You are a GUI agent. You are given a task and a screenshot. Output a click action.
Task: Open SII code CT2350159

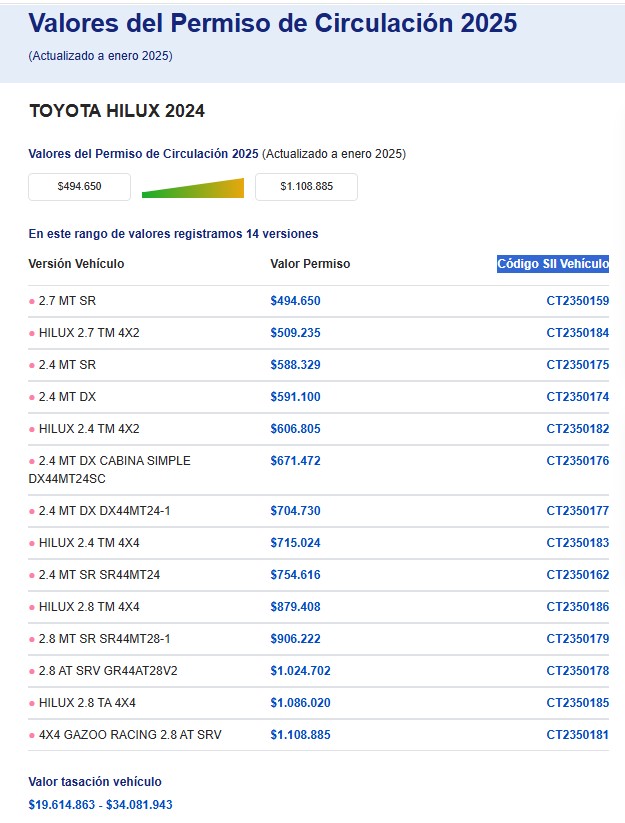(577, 301)
